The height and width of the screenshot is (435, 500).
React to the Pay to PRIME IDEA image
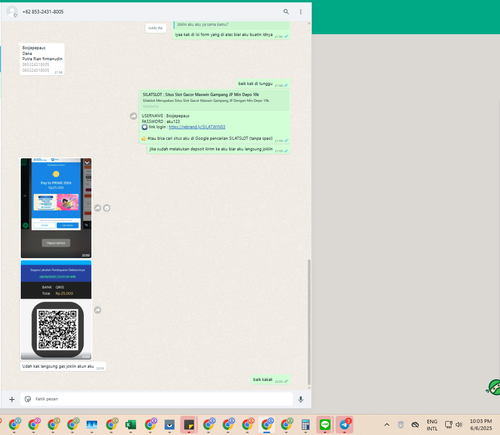[107, 208]
